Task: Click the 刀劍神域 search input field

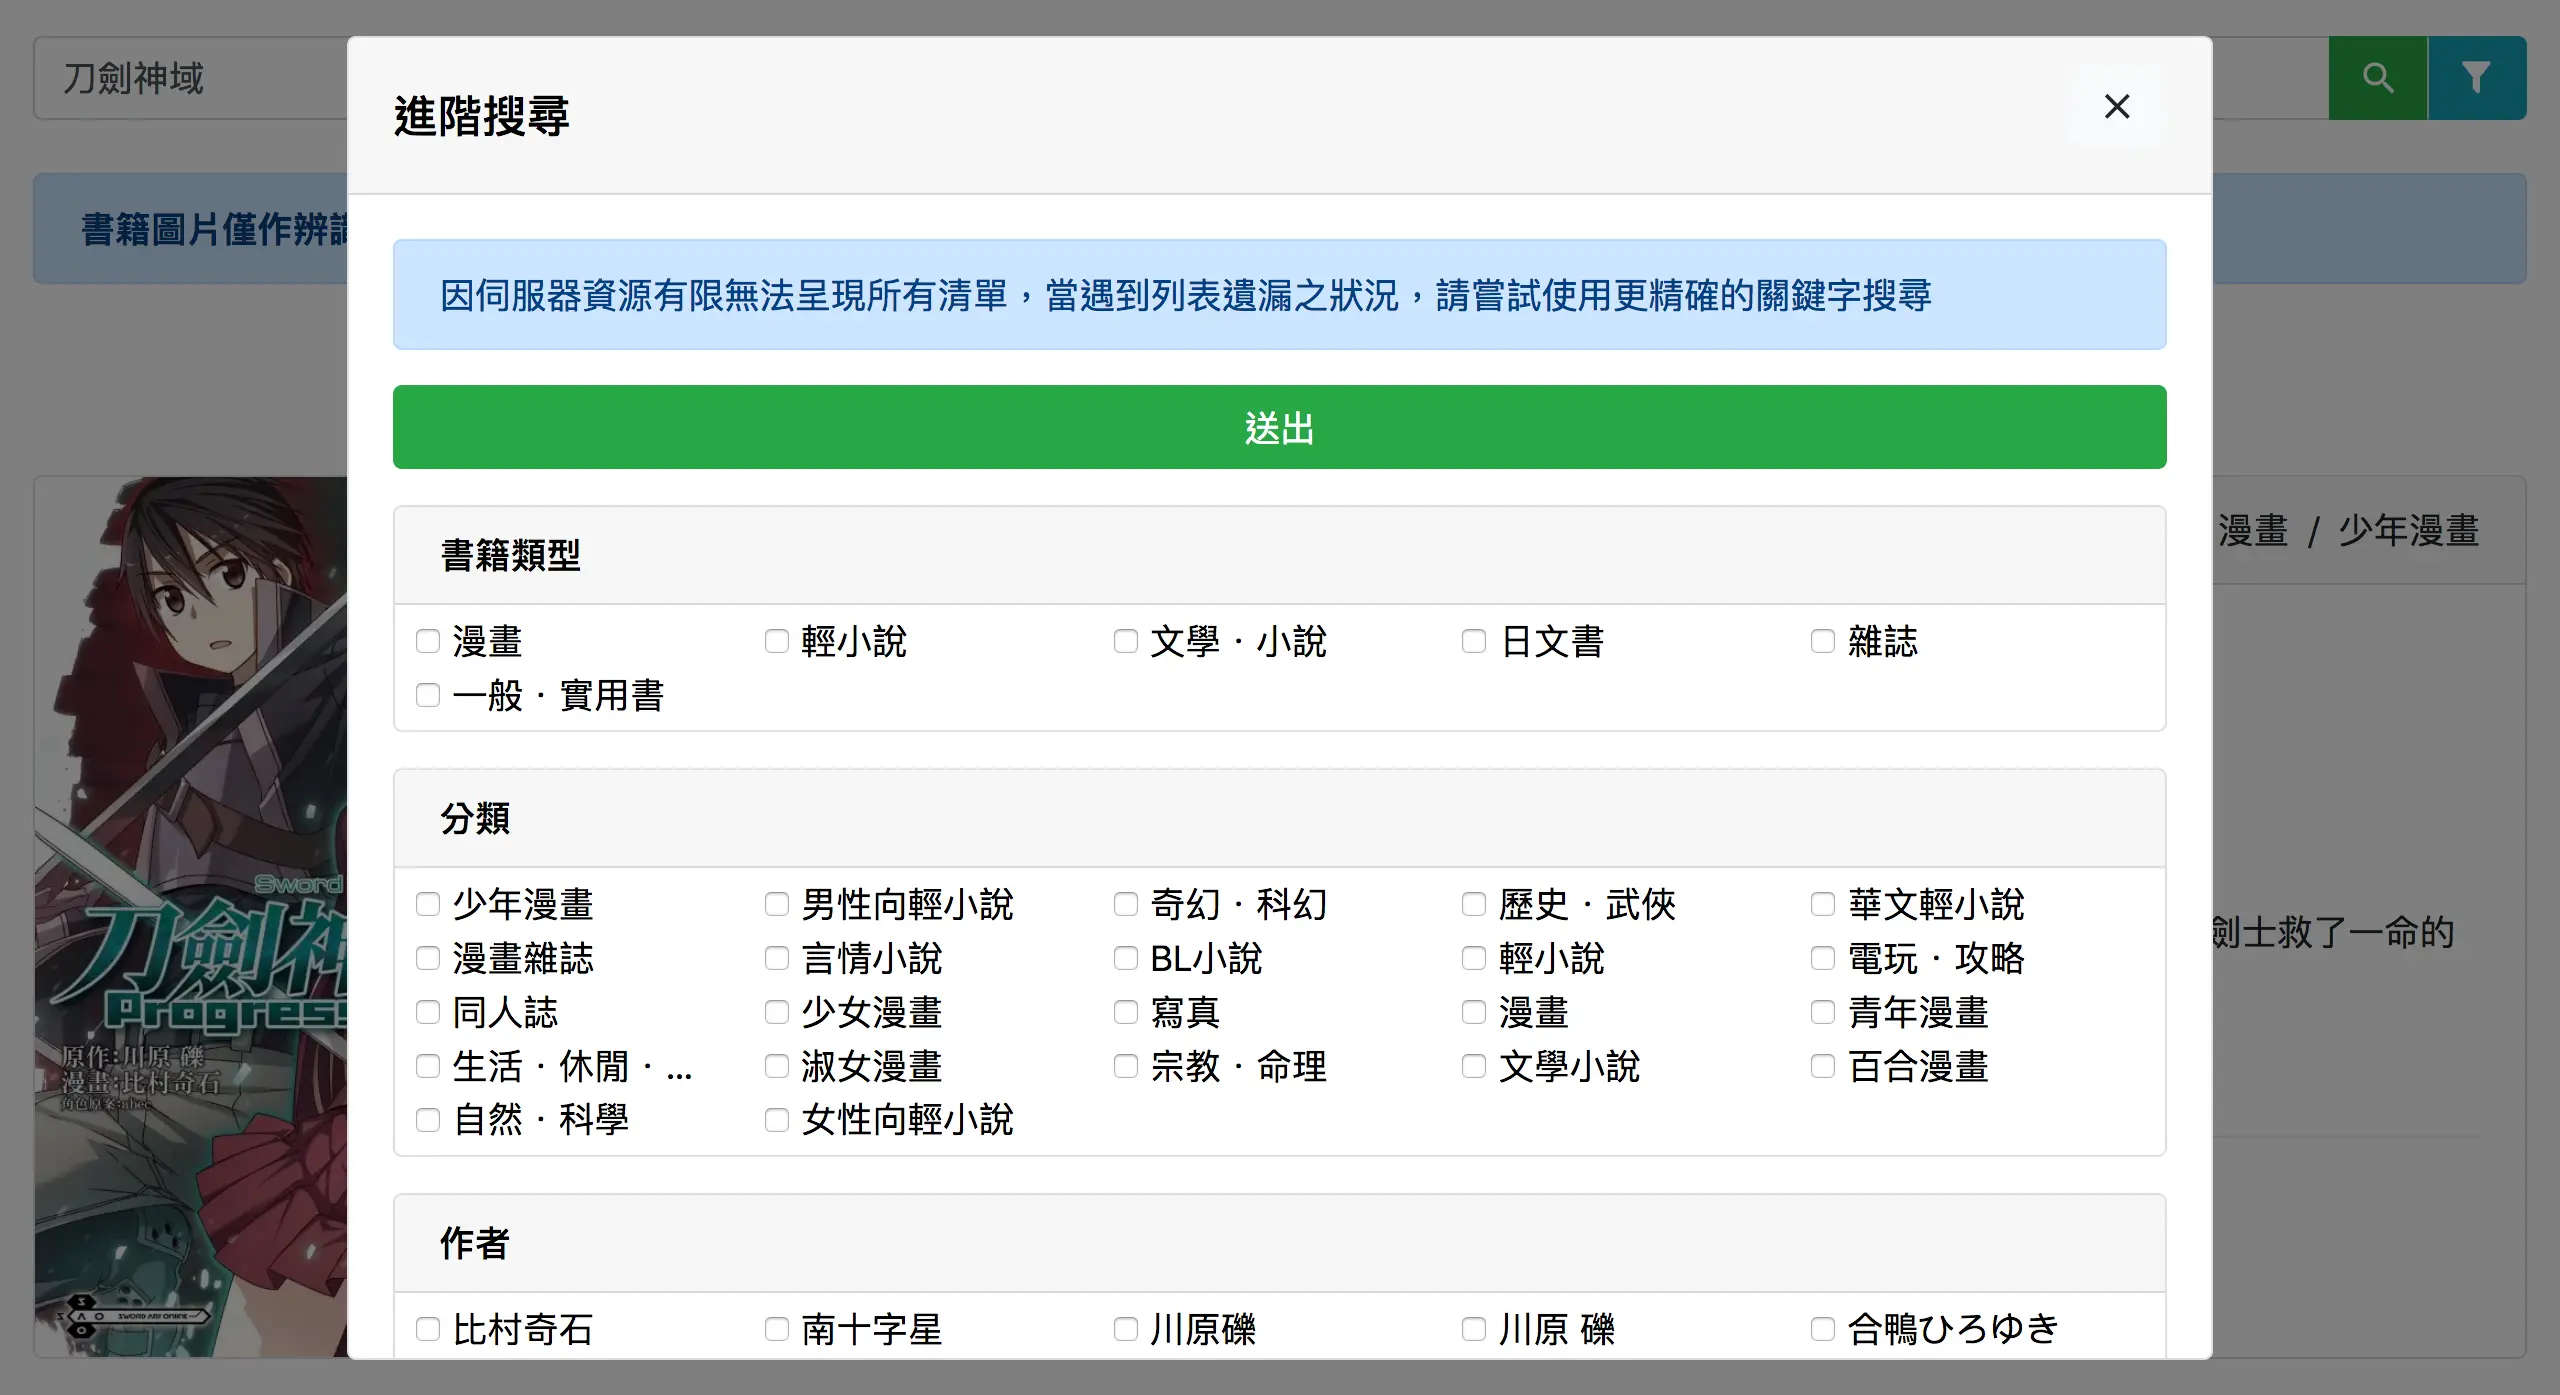Action: point(190,78)
